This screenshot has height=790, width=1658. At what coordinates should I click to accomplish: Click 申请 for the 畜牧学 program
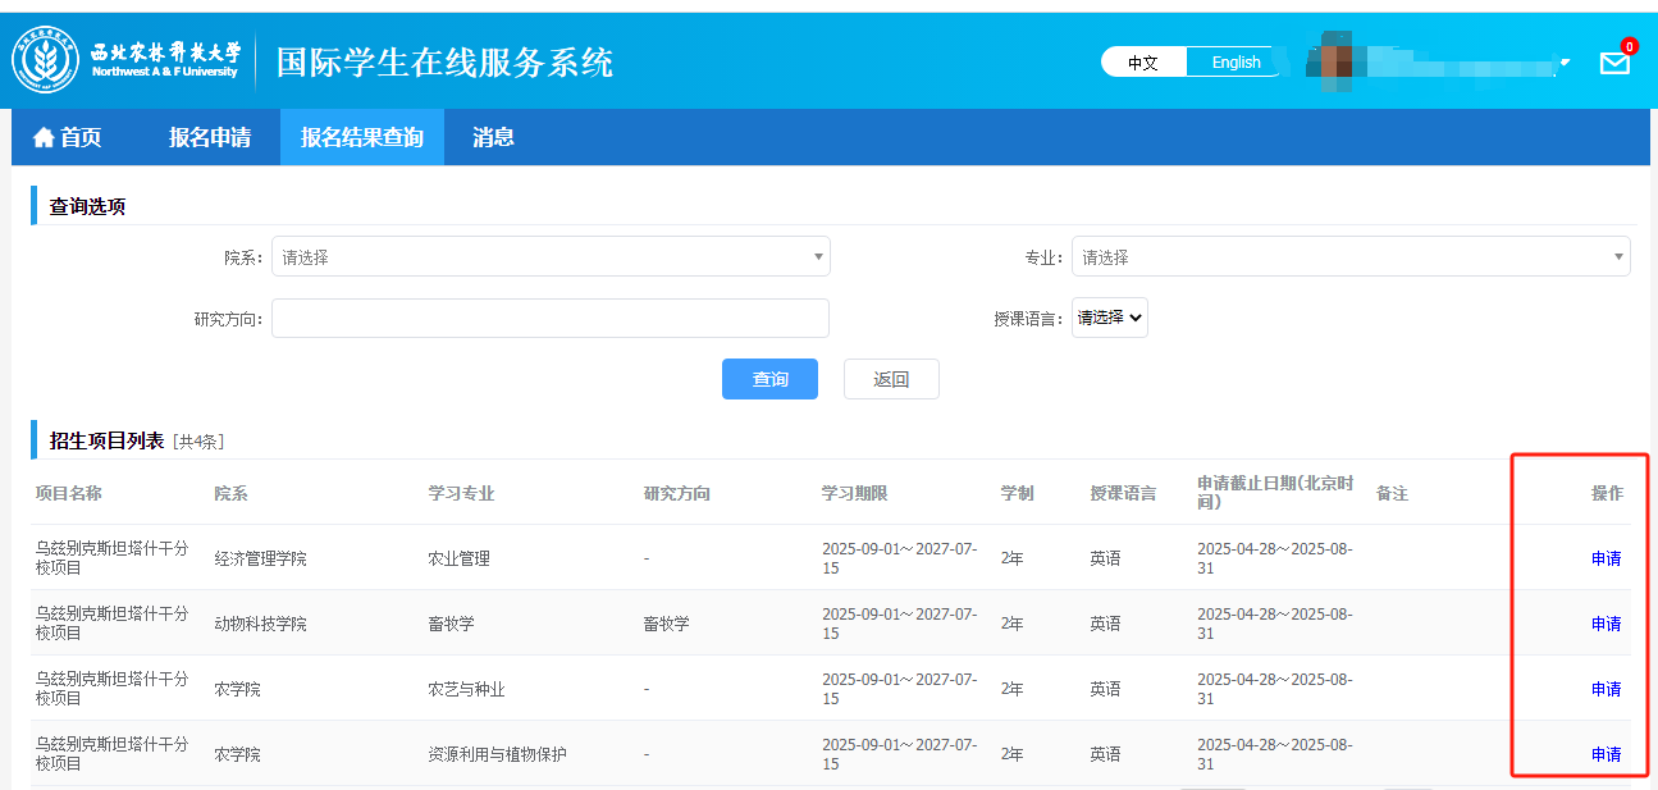click(x=1606, y=623)
